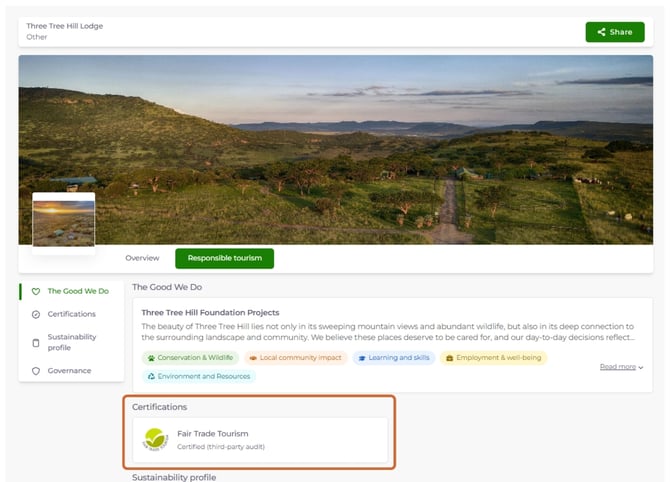670x482 pixels.
Task: Click the Three Tree Hill Foundation Projects heading
Action: point(210,313)
